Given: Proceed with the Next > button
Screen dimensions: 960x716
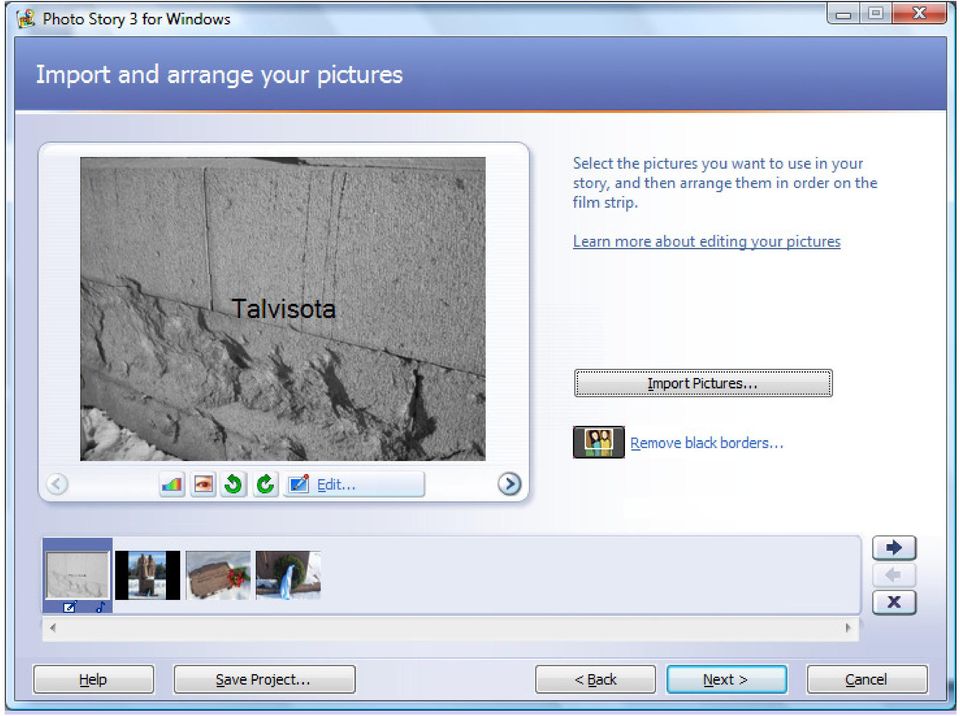Looking at the screenshot, I should point(726,679).
